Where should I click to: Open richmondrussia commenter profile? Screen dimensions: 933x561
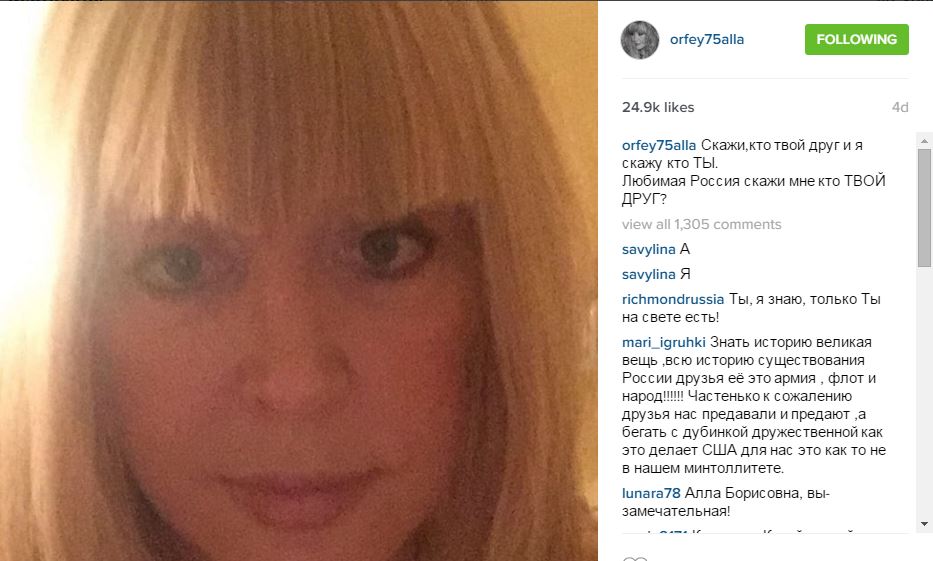(x=673, y=299)
